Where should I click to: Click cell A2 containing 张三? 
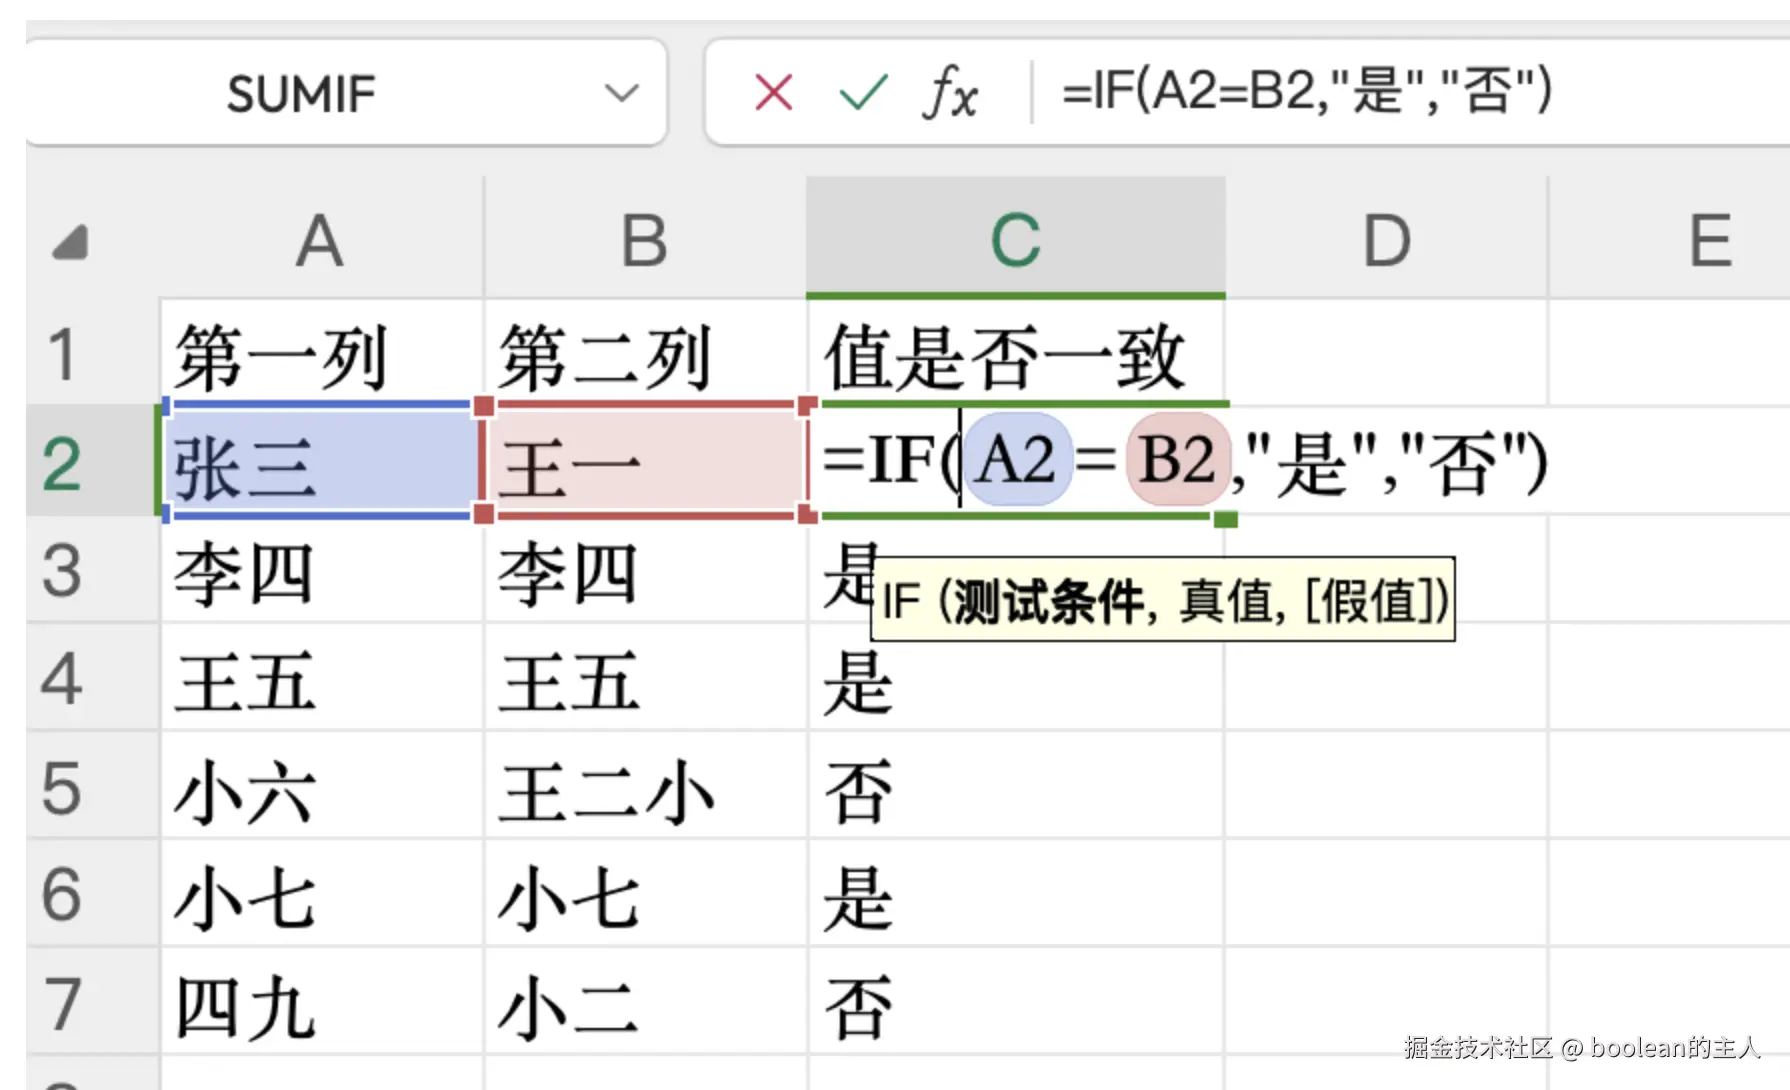coord(320,464)
